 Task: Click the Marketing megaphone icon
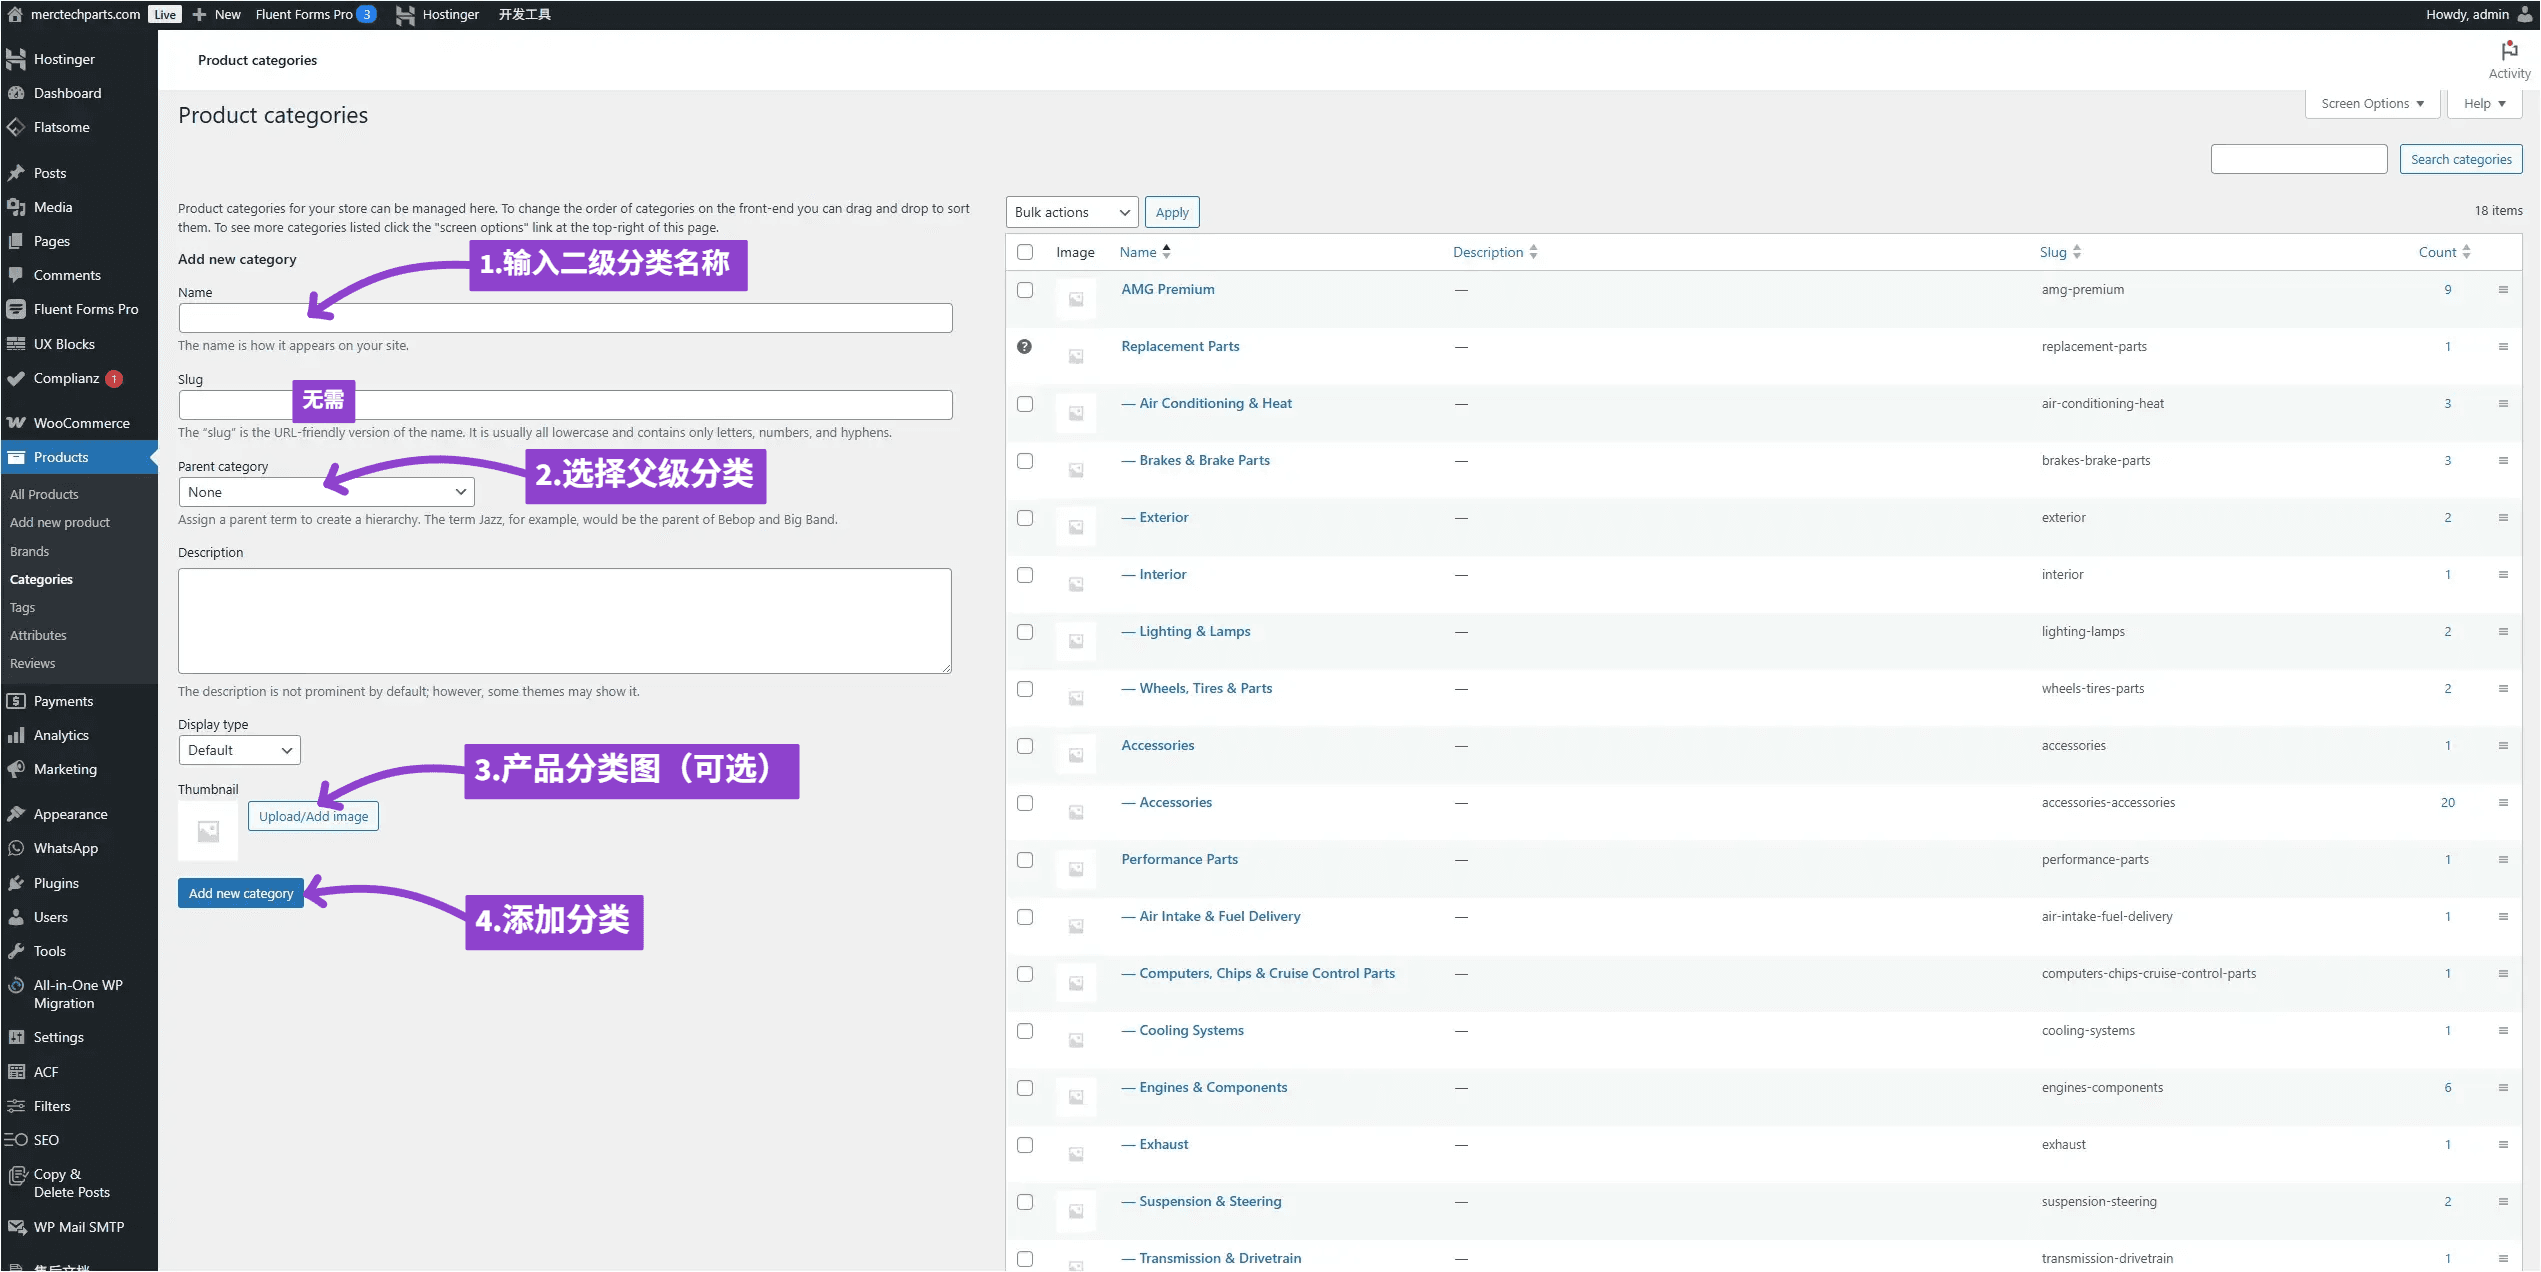point(16,769)
